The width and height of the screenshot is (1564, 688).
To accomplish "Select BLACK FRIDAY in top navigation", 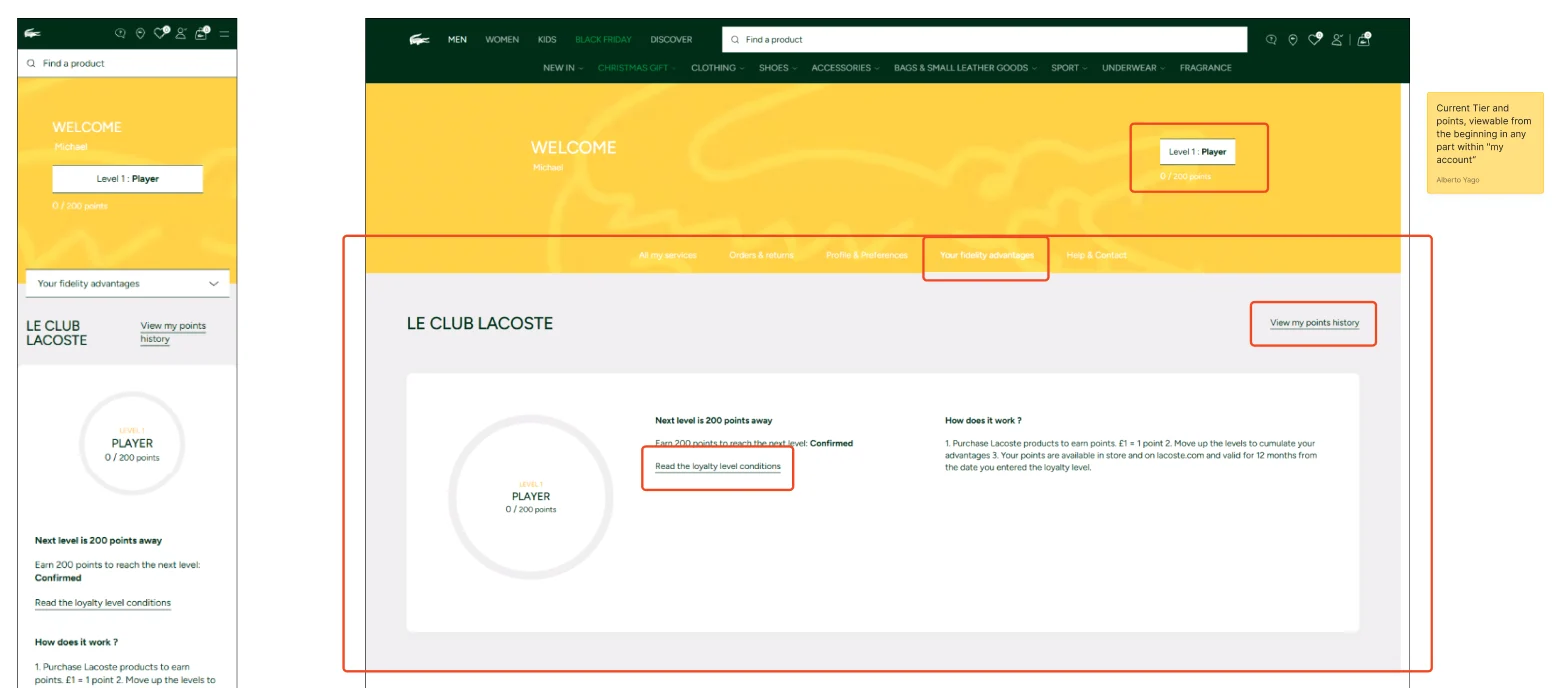I will coord(603,40).
